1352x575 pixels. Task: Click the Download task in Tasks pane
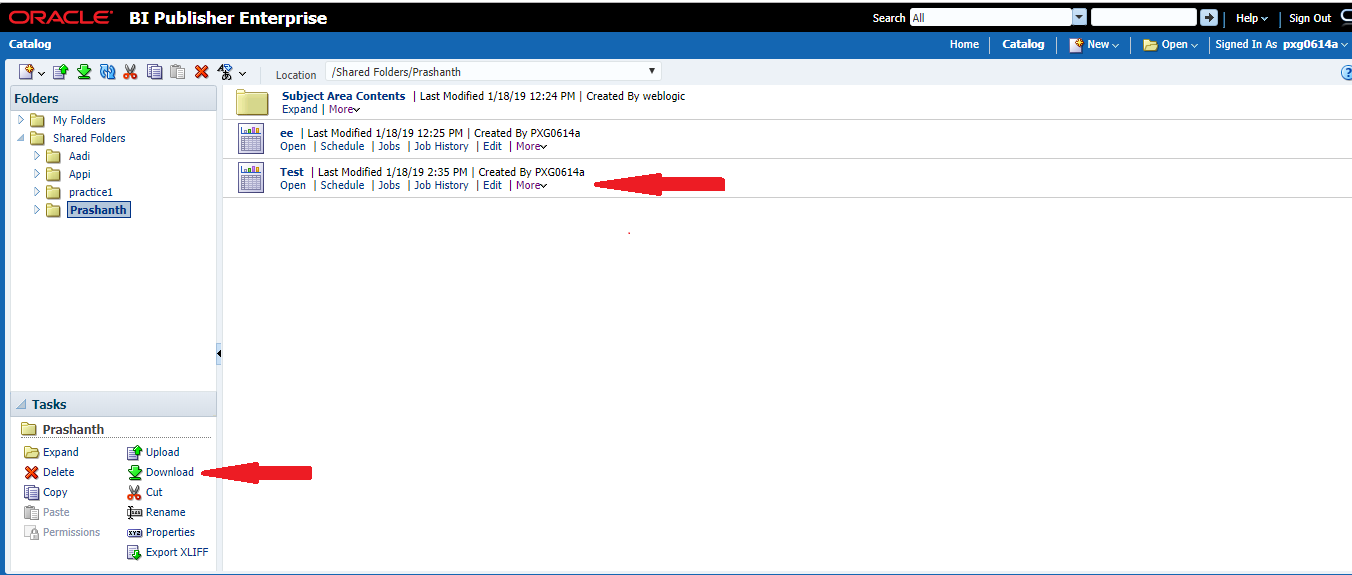(160, 472)
